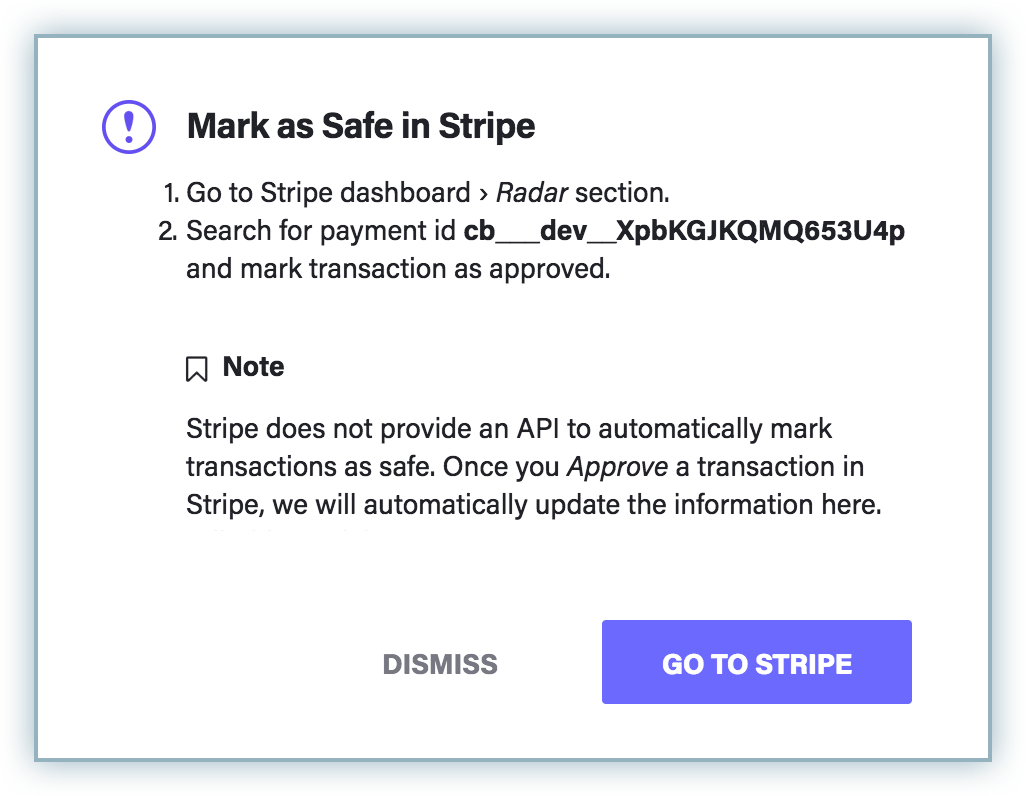
Task: Dismiss the Mark as Safe dialog
Action: click(440, 664)
